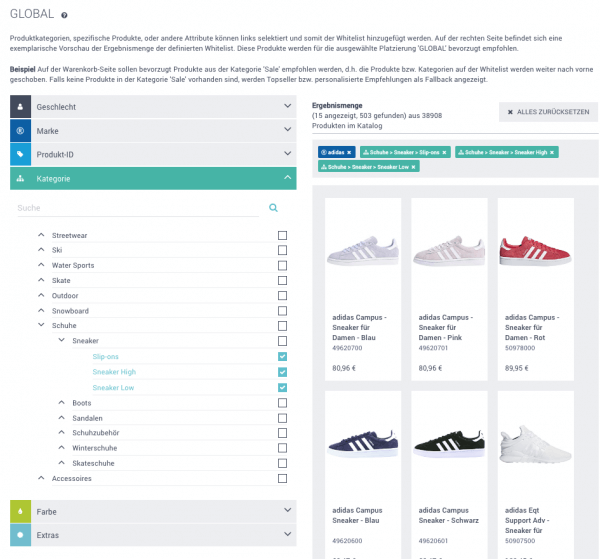Click the Geschlecht person icon
600x559 pixels.
[x=20, y=107]
